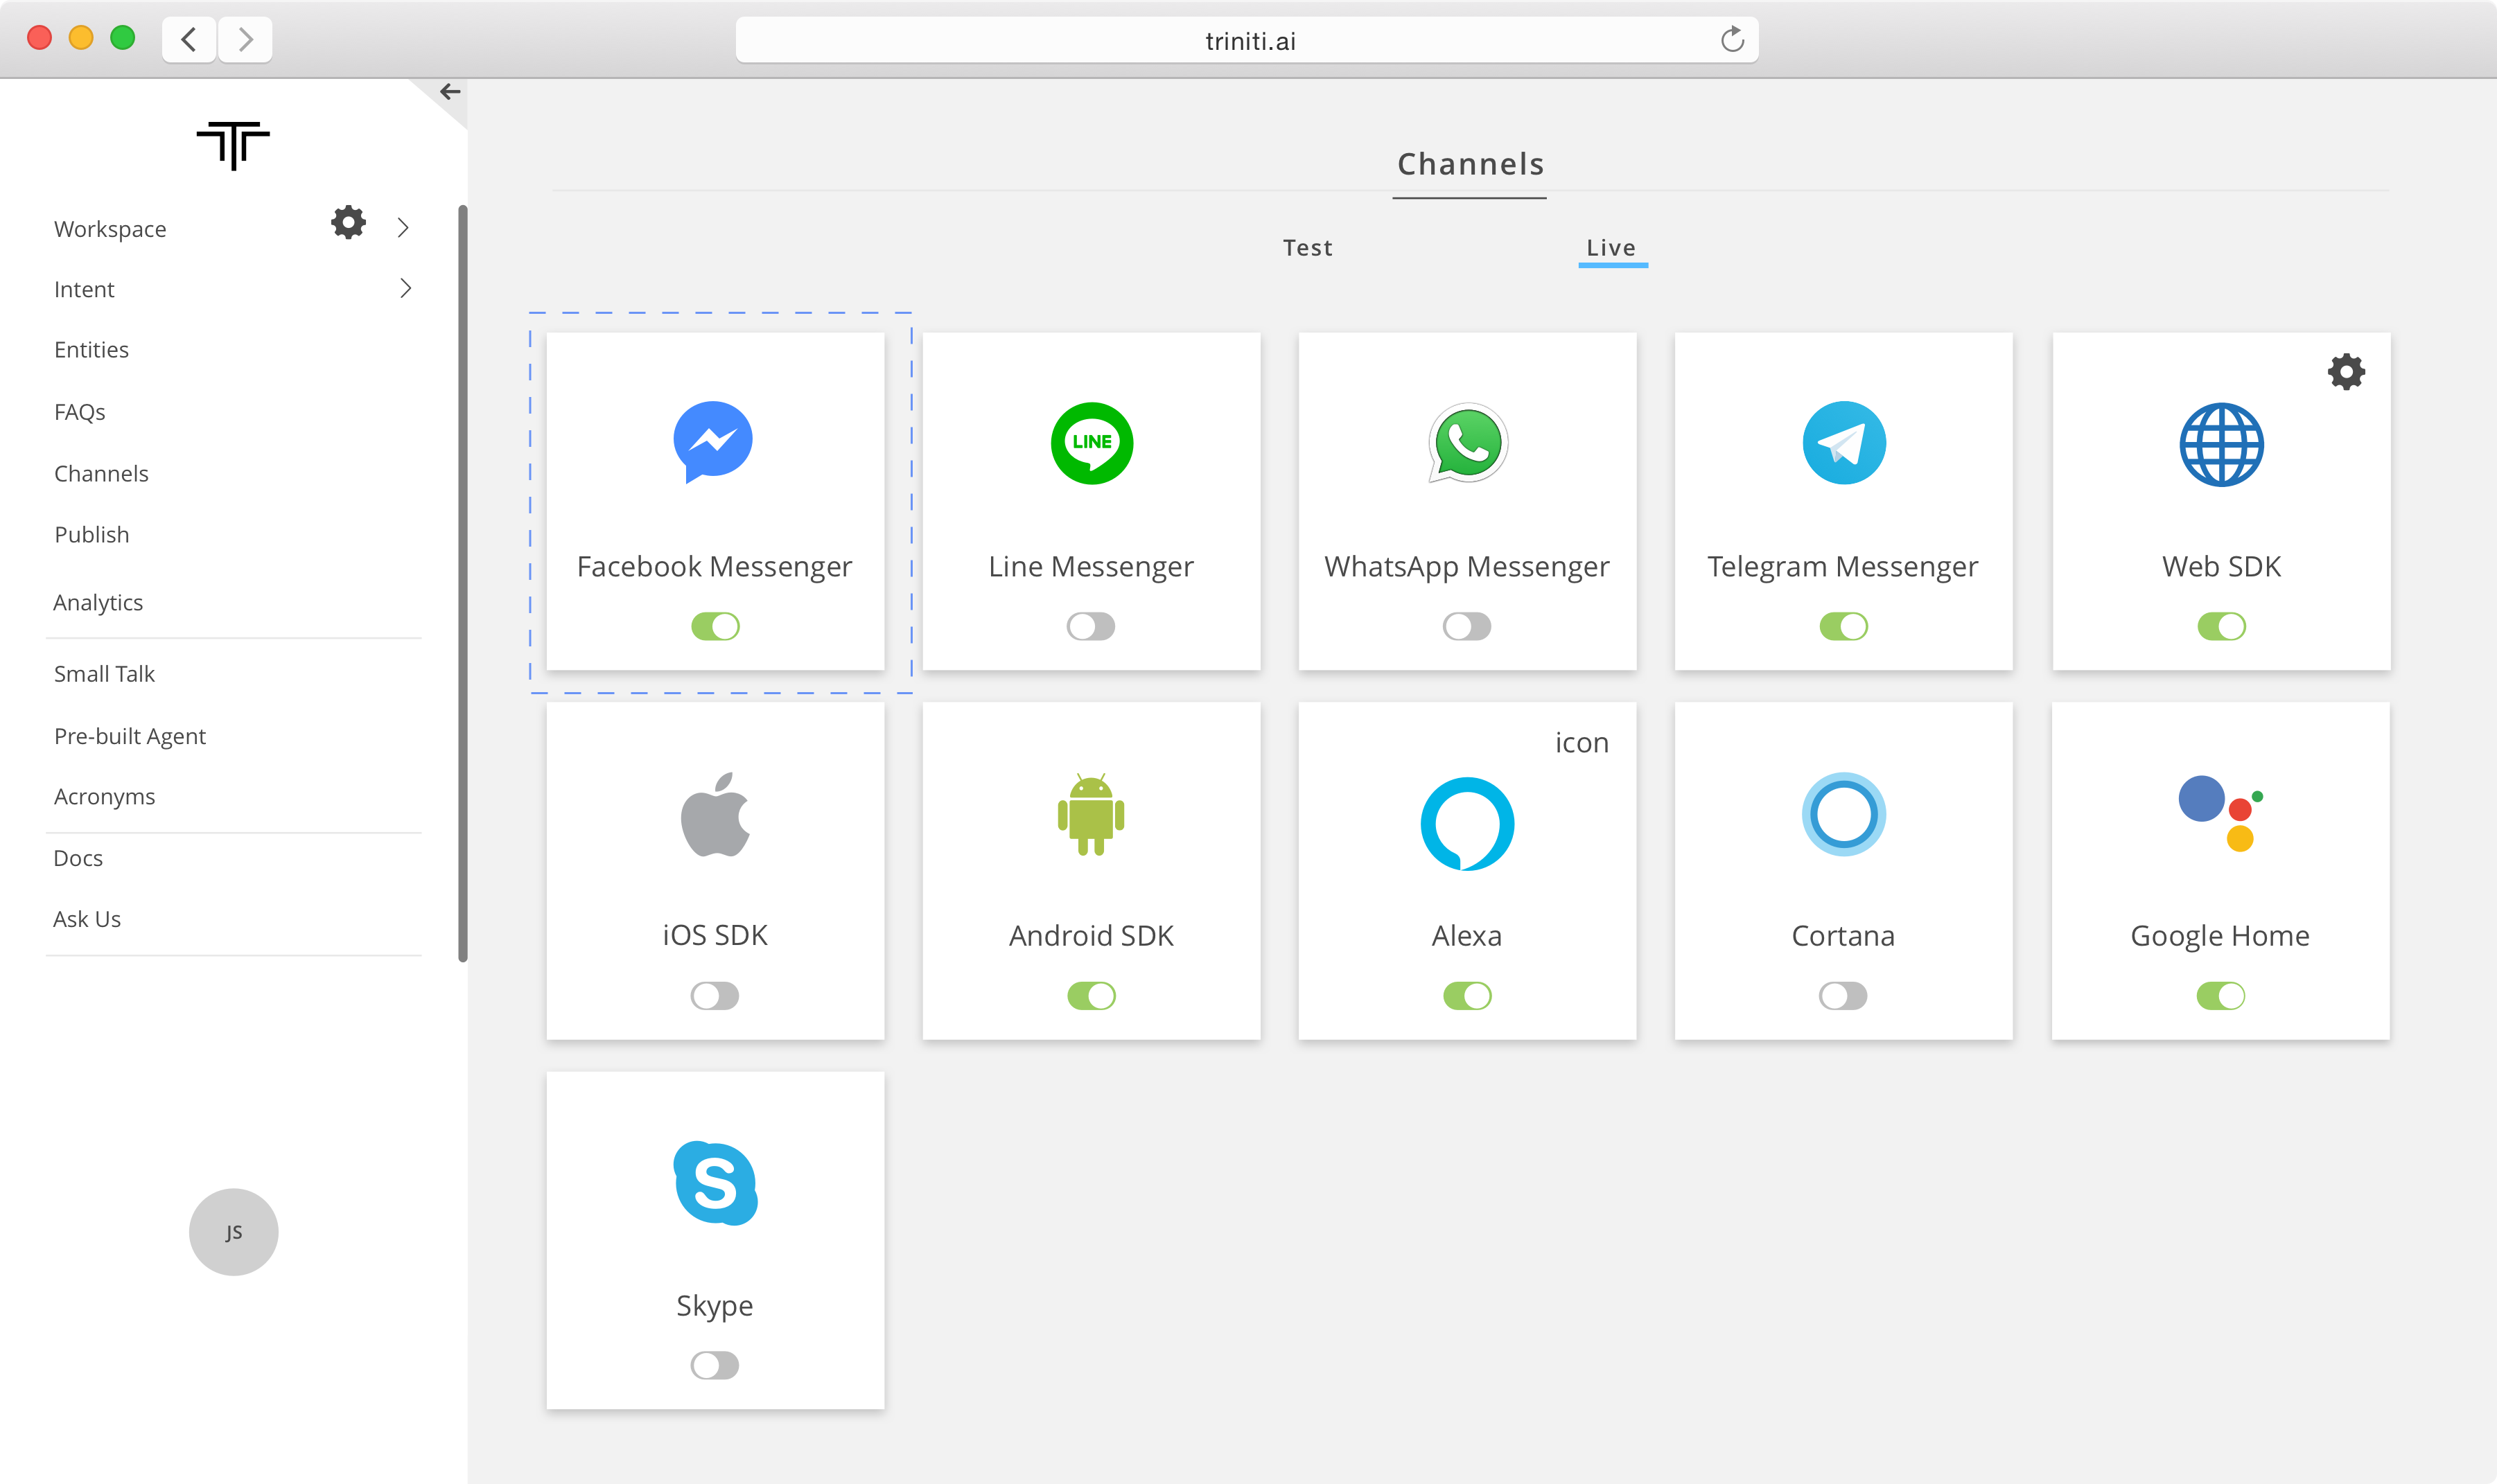
Task: Click the Facebook Messenger logo icon
Action: tap(713, 442)
